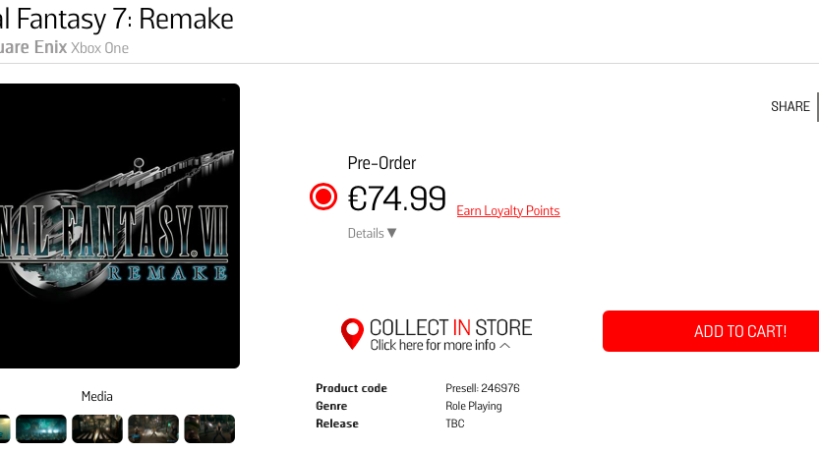Click the Final Fantasy 7: Remake title
This screenshot has width=819, height=452.
(116, 19)
